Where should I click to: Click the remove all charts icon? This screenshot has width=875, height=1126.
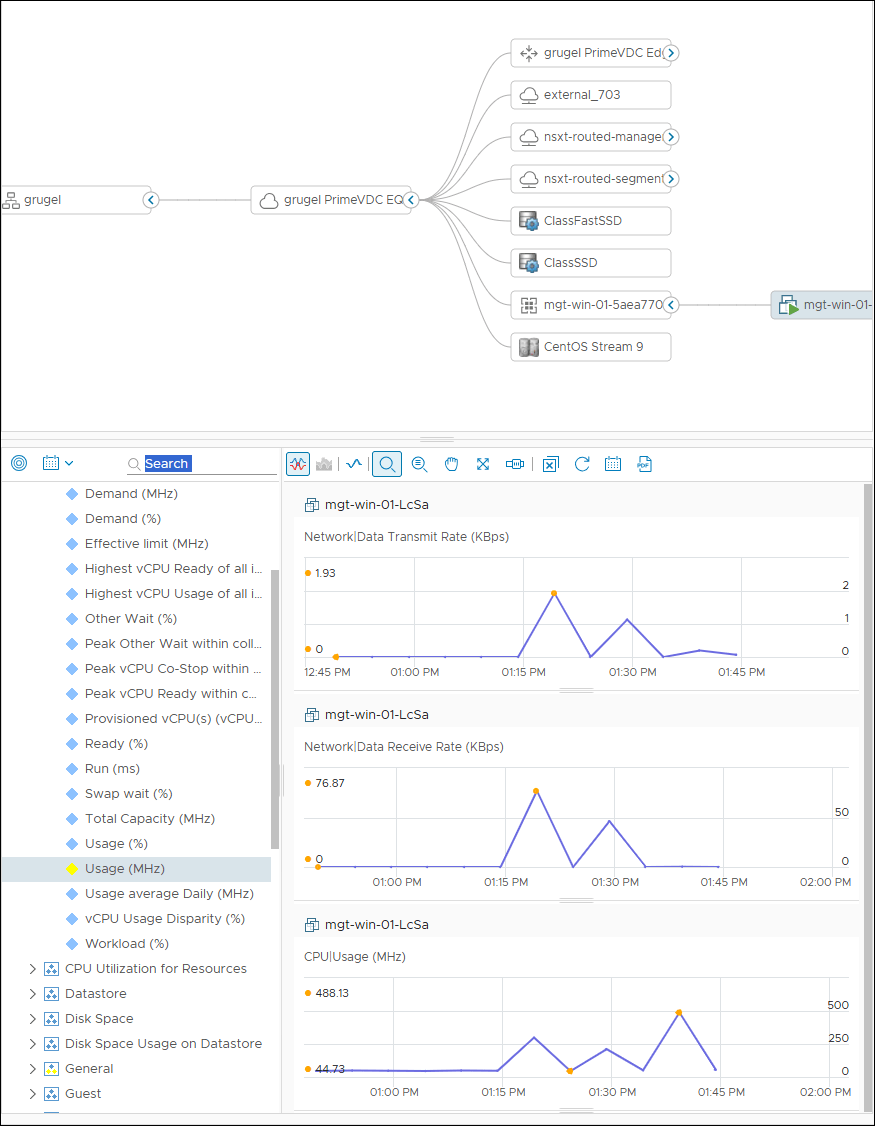[550, 464]
